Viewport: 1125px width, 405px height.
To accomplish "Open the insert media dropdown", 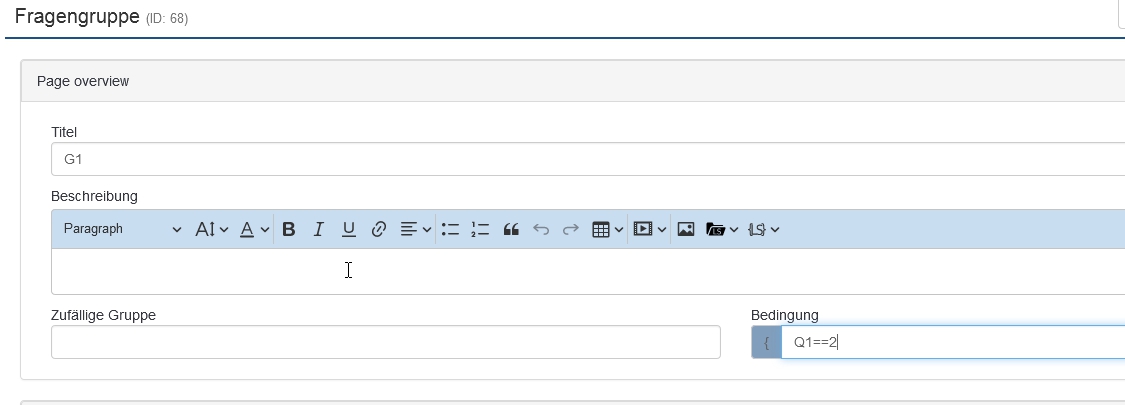I will pos(650,229).
